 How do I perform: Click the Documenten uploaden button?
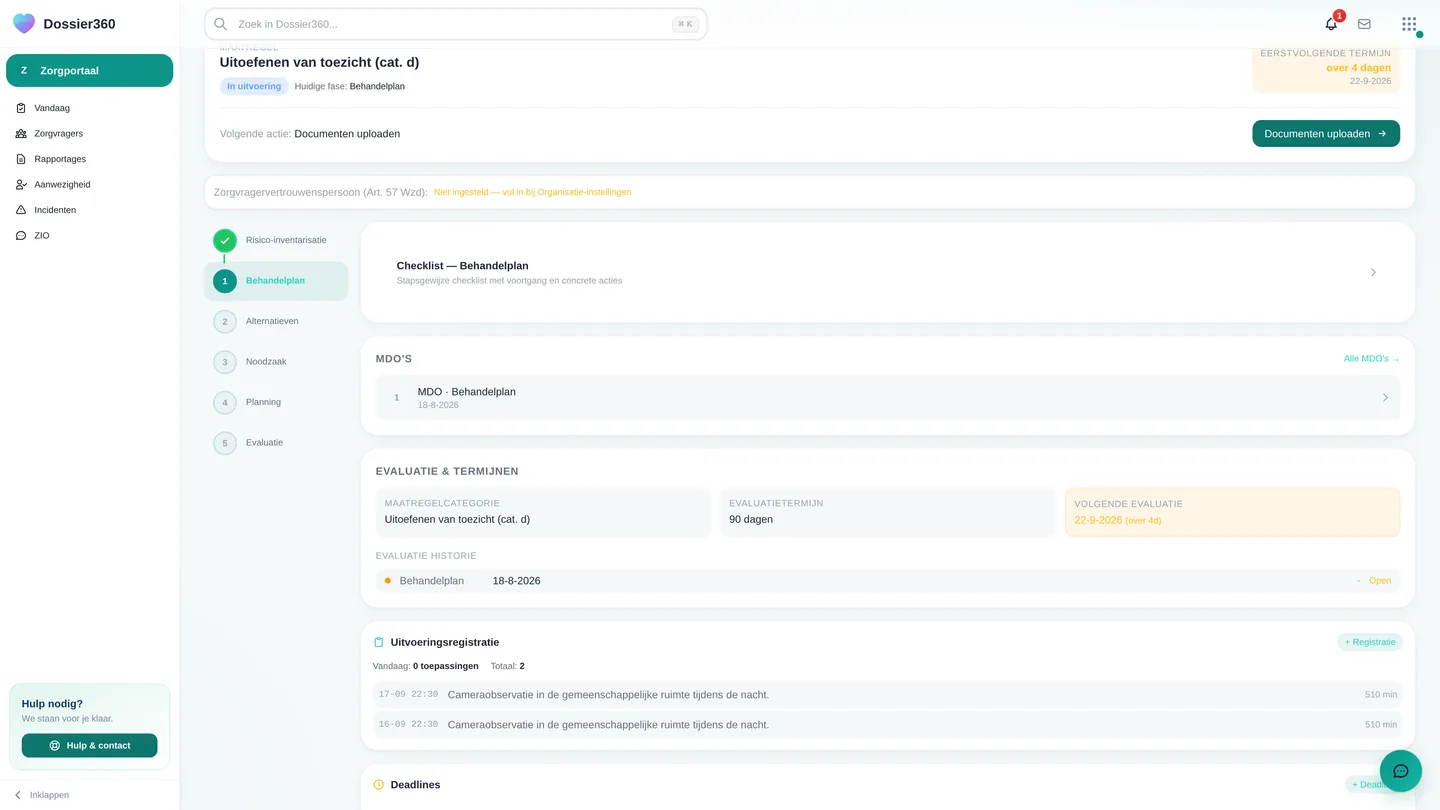pos(1326,133)
